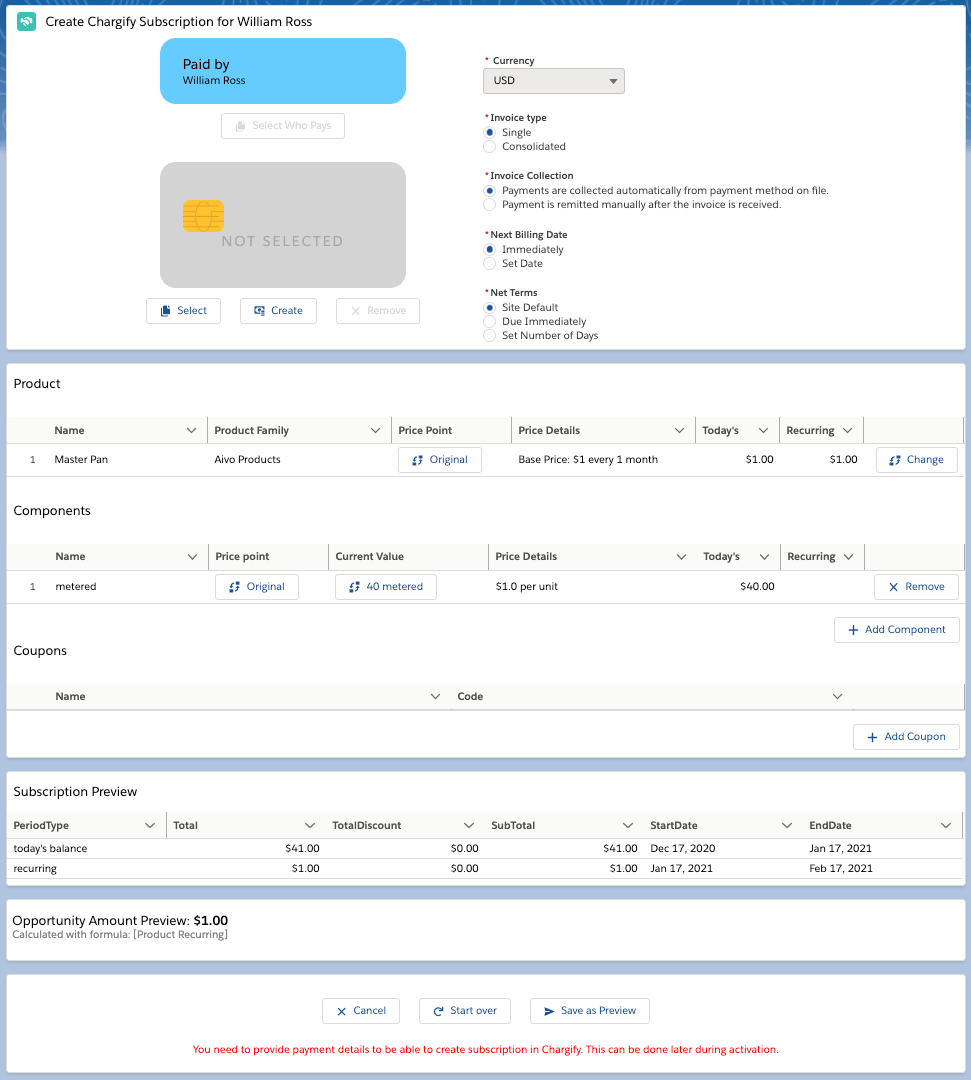
Task: Click the StartDate column header
Action: pos(674,826)
